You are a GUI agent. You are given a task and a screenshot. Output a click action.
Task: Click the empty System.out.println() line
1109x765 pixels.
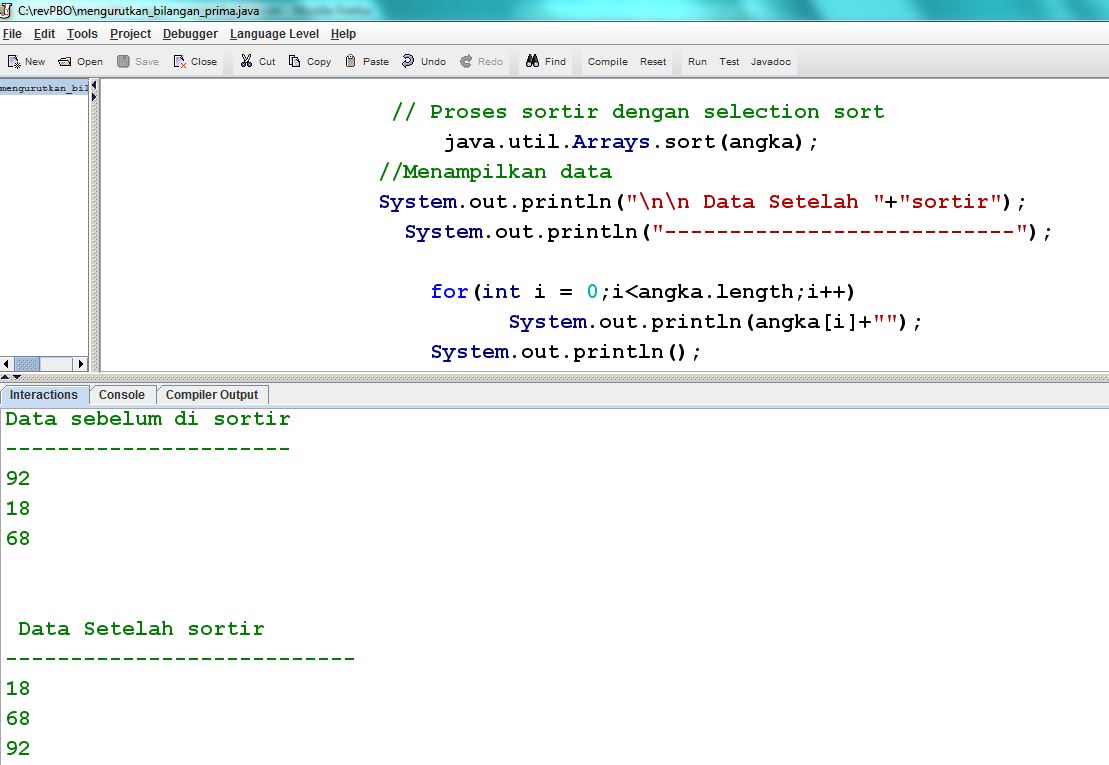tap(566, 352)
